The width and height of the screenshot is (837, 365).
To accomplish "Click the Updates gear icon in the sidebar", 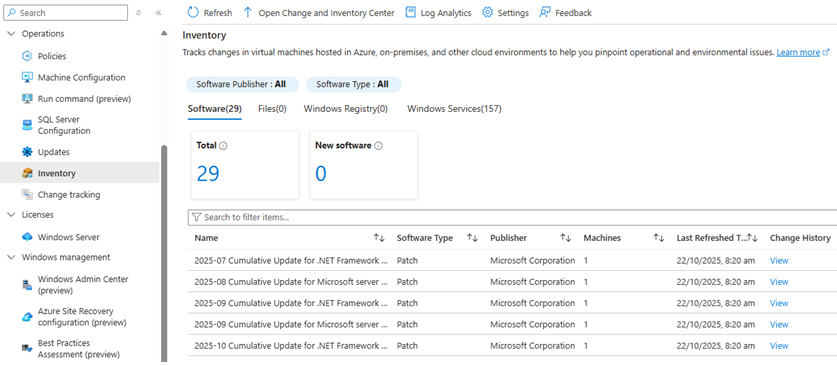I will click(27, 152).
